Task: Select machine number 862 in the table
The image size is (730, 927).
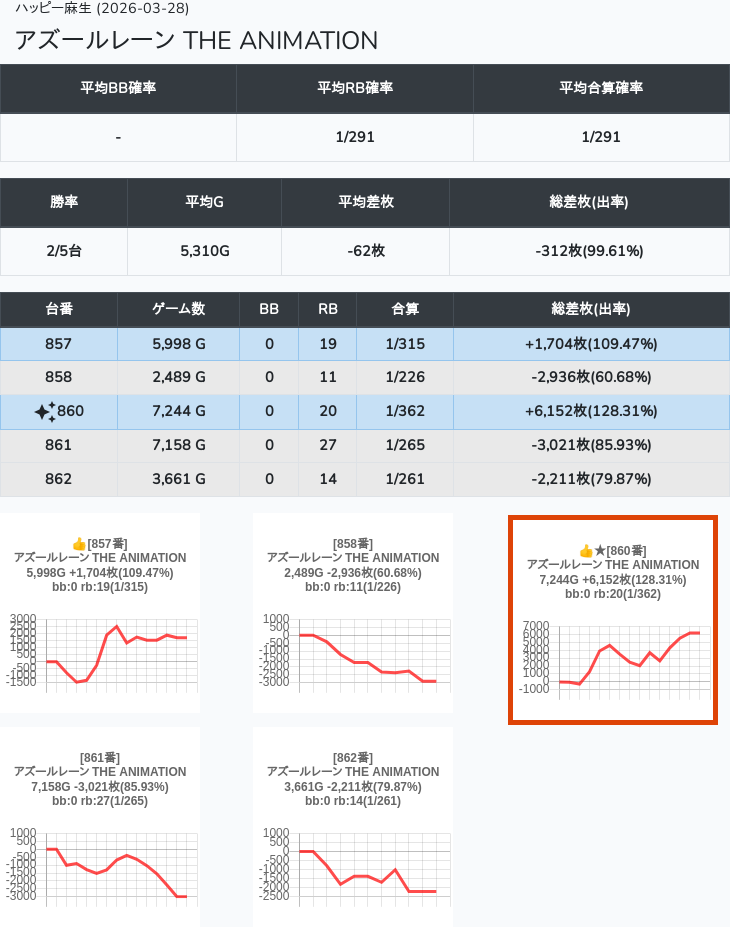Action: pyautogui.click(x=59, y=479)
